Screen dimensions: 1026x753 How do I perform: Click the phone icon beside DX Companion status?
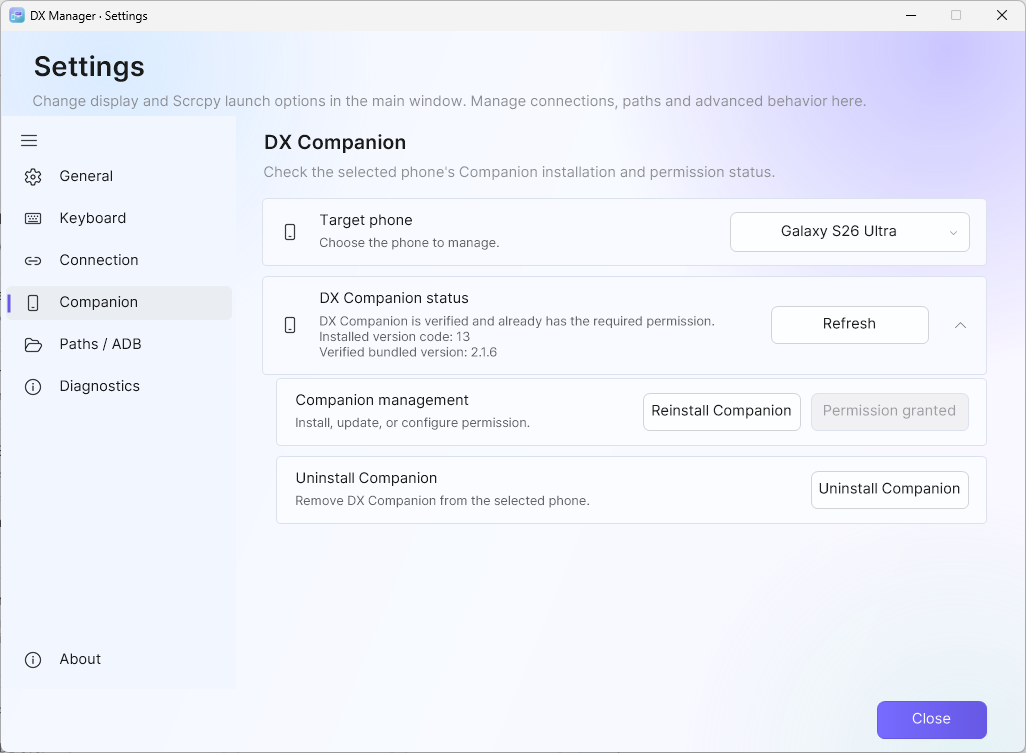[x=290, y=325]
